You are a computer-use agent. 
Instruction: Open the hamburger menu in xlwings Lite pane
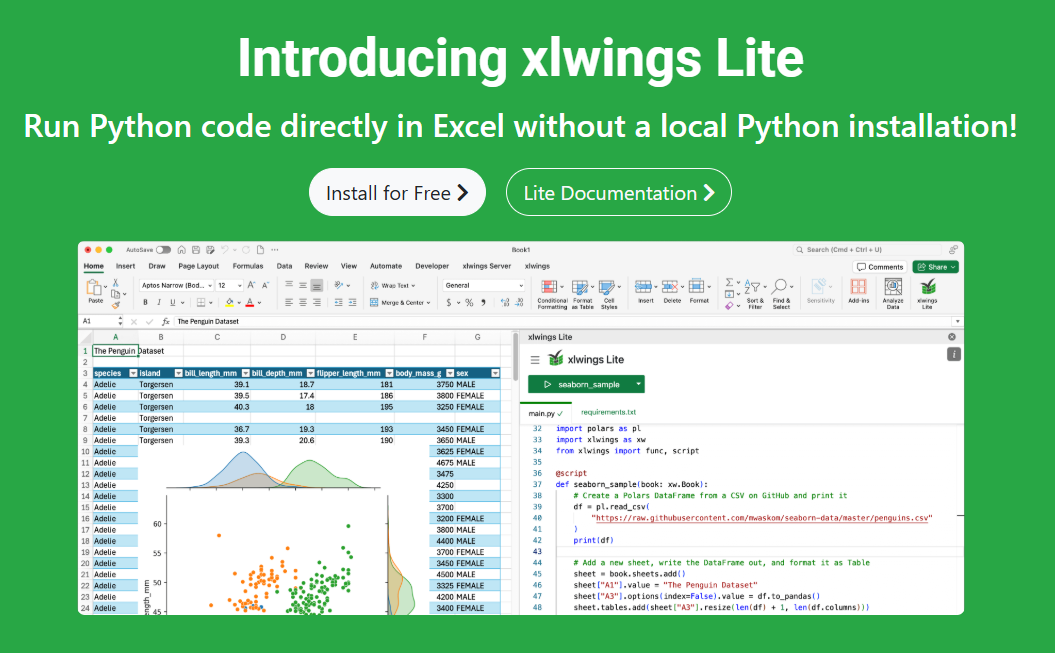click(x=535, y=360)
